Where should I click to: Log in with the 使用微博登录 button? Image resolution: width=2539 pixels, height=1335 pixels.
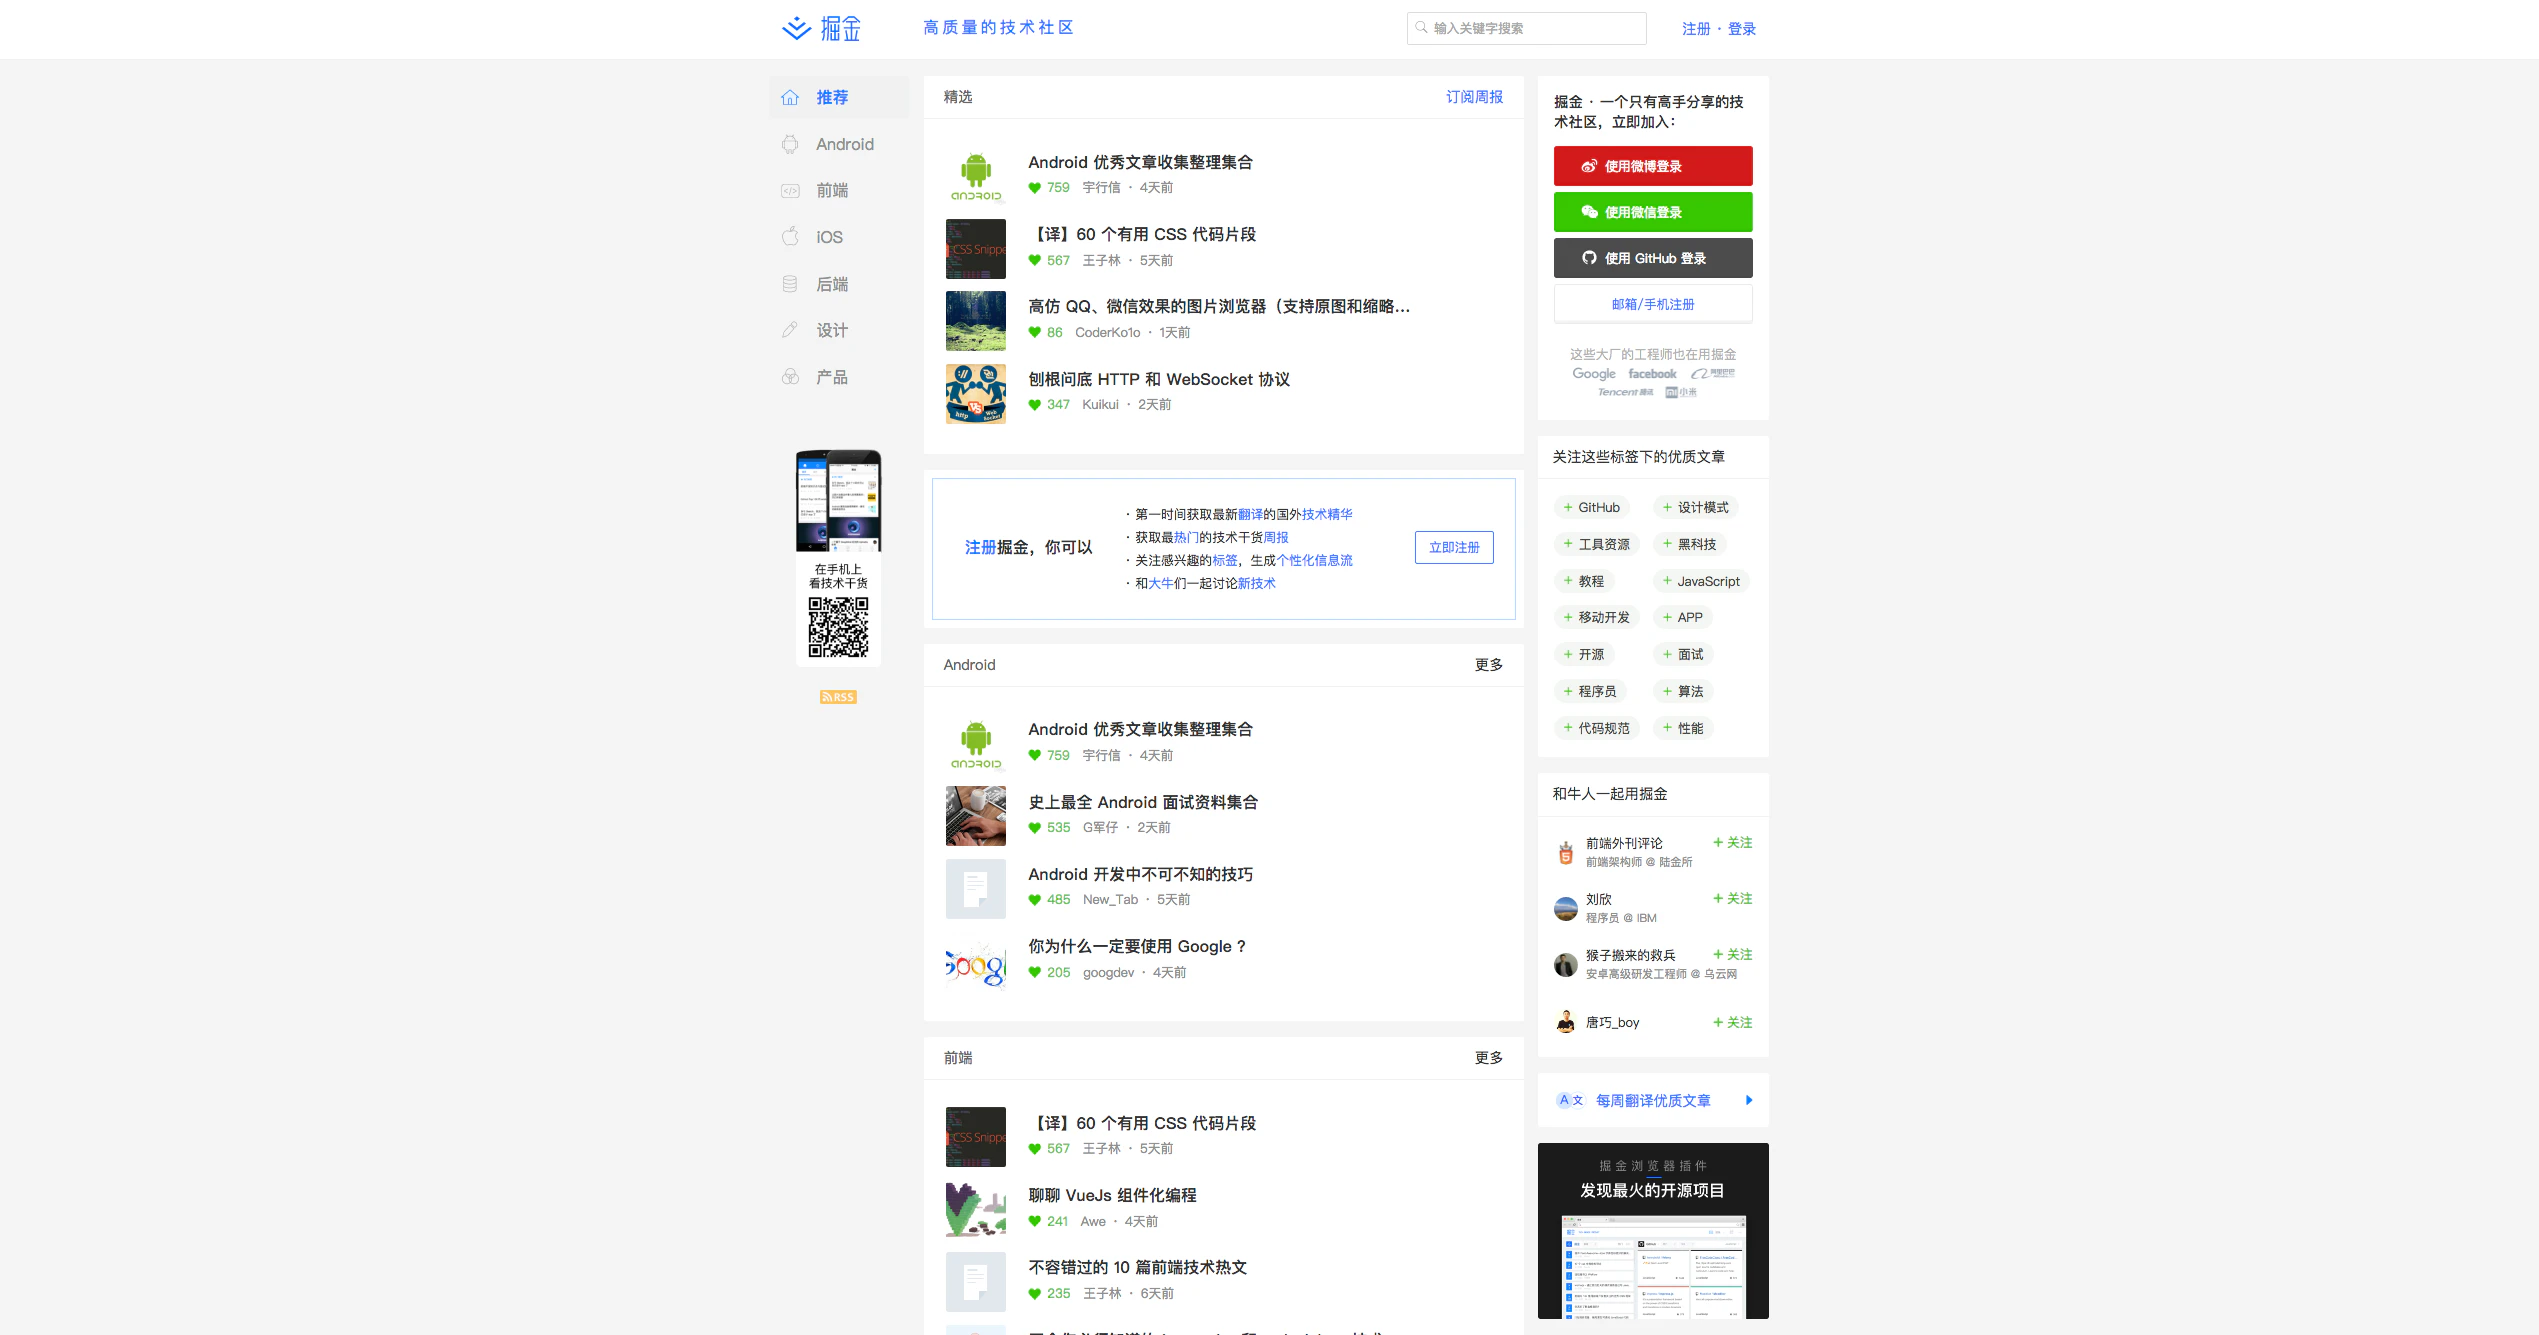click(1652, 166)
